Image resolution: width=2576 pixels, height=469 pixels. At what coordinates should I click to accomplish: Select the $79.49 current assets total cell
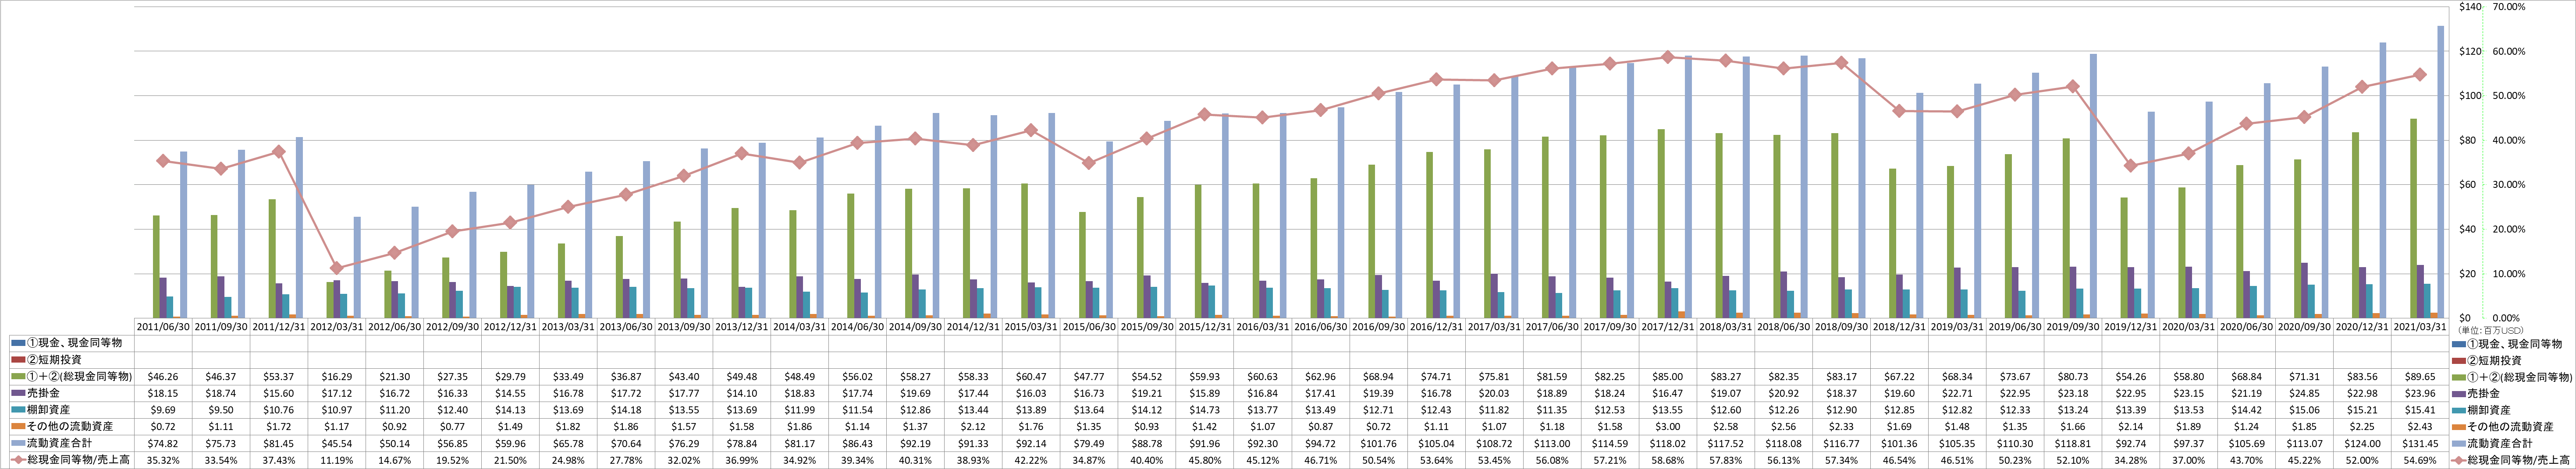tap(1089, 444)
